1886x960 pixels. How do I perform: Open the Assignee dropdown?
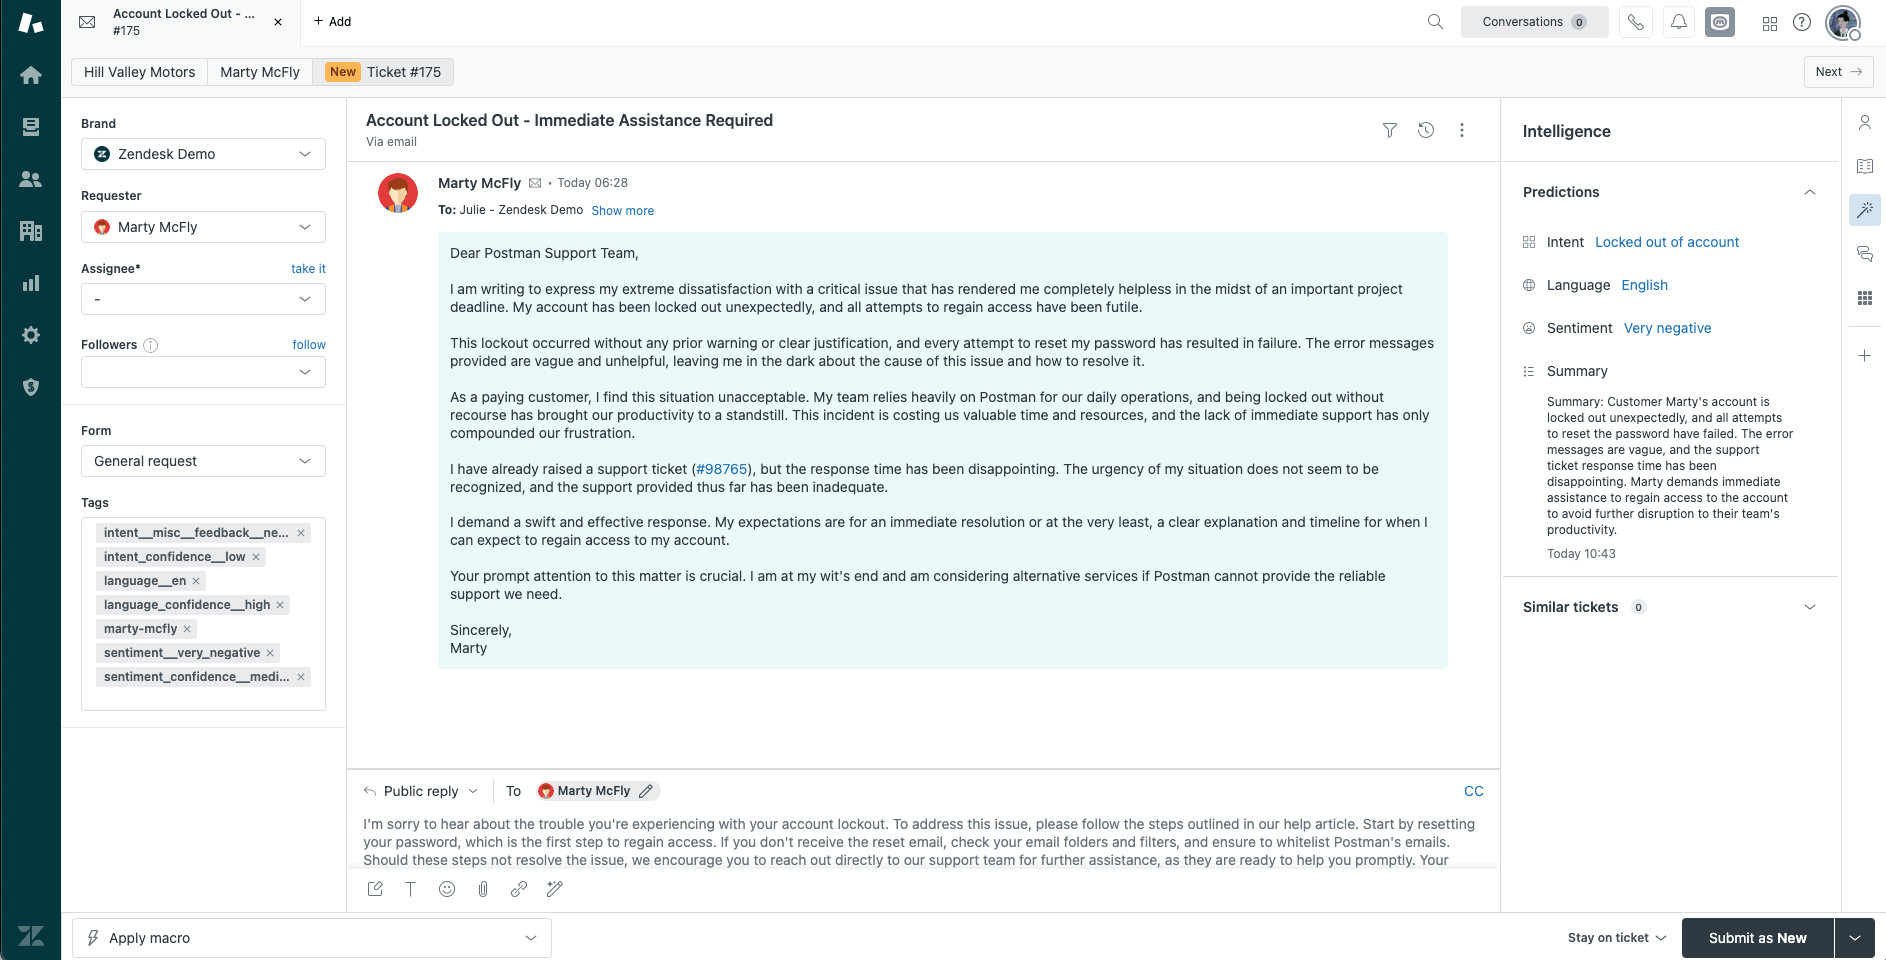pyautogui.click(x=203, y=299)
